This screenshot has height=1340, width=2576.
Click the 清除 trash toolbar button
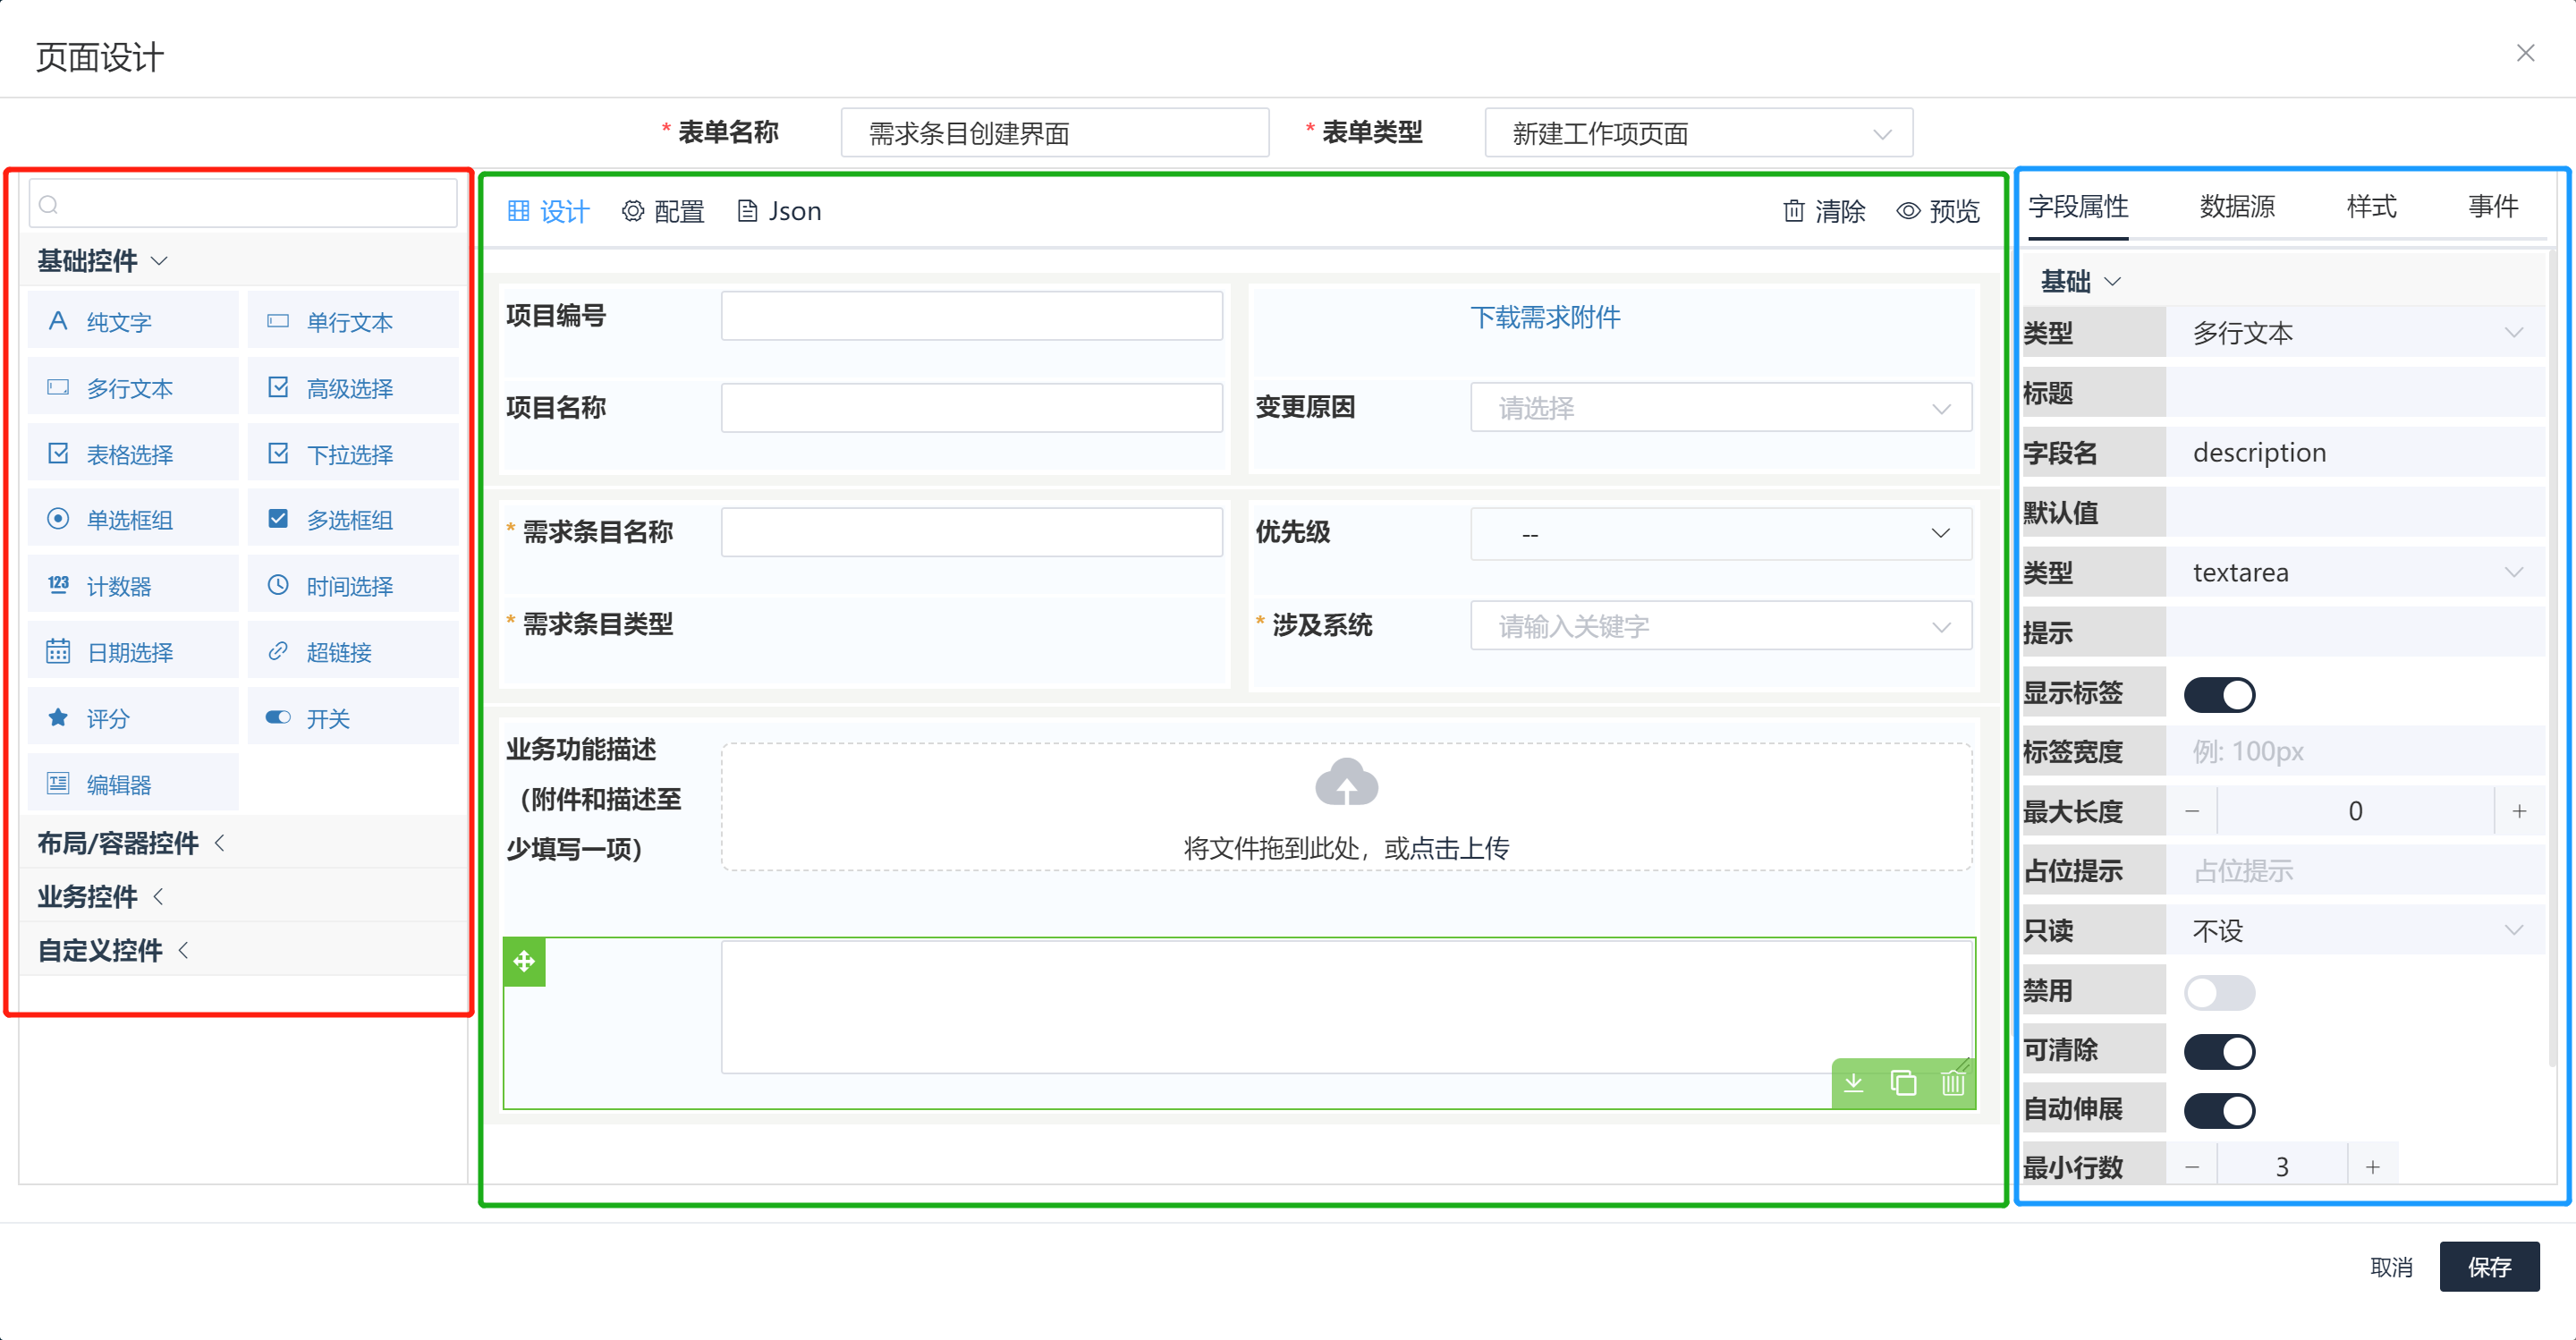click(x=1823, y=211)
